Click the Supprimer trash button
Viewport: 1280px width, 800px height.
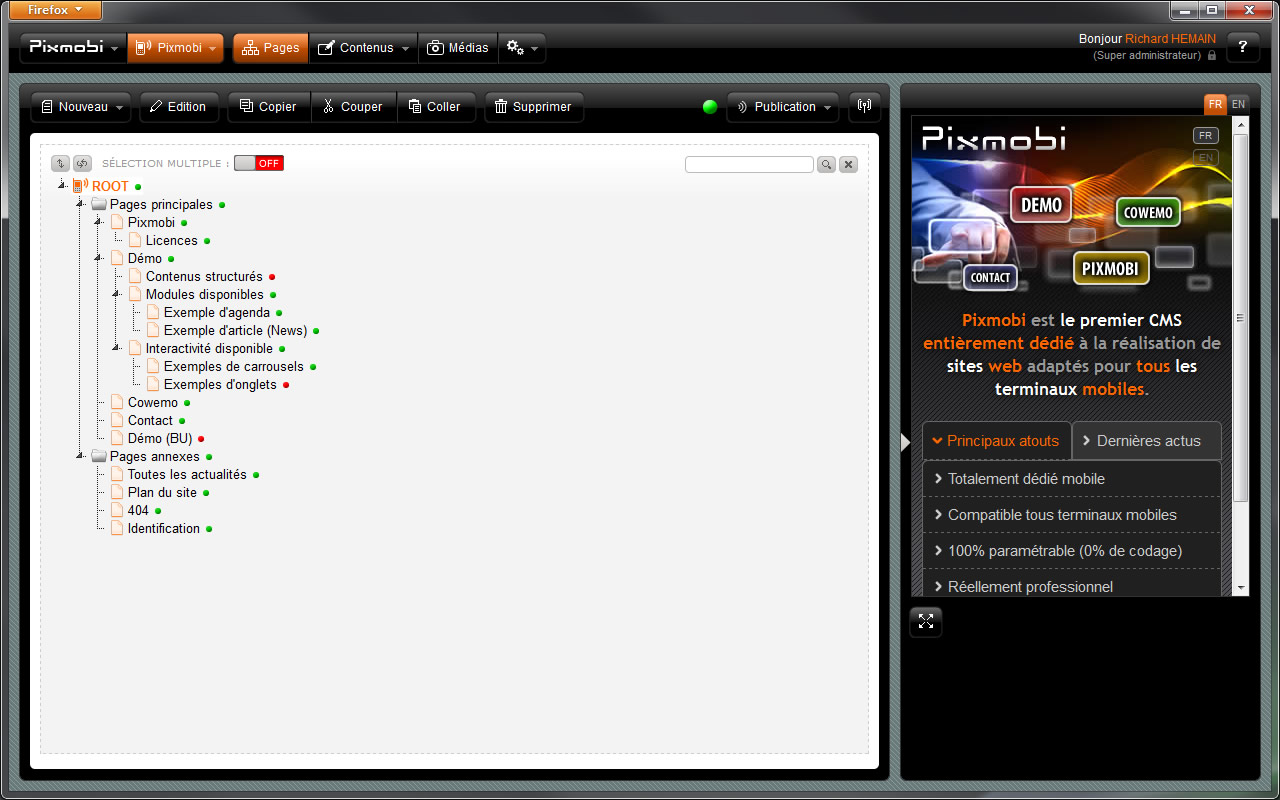pos(534,107)
